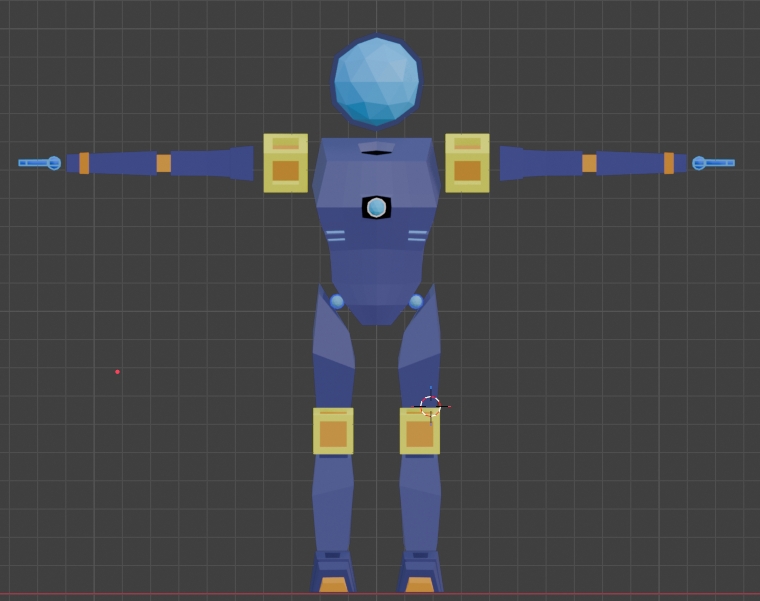This screenshot has width=760, height=601.
Task: Select the blue hip joint sphere on the left
Action: (337, 302)
